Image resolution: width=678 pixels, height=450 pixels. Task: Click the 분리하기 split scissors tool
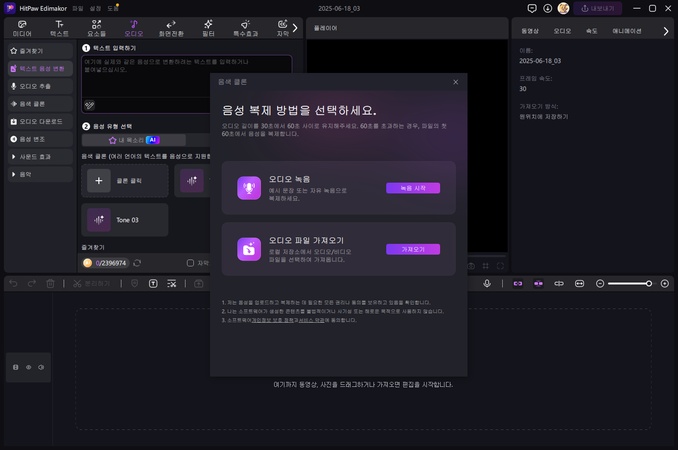(91, 284)
